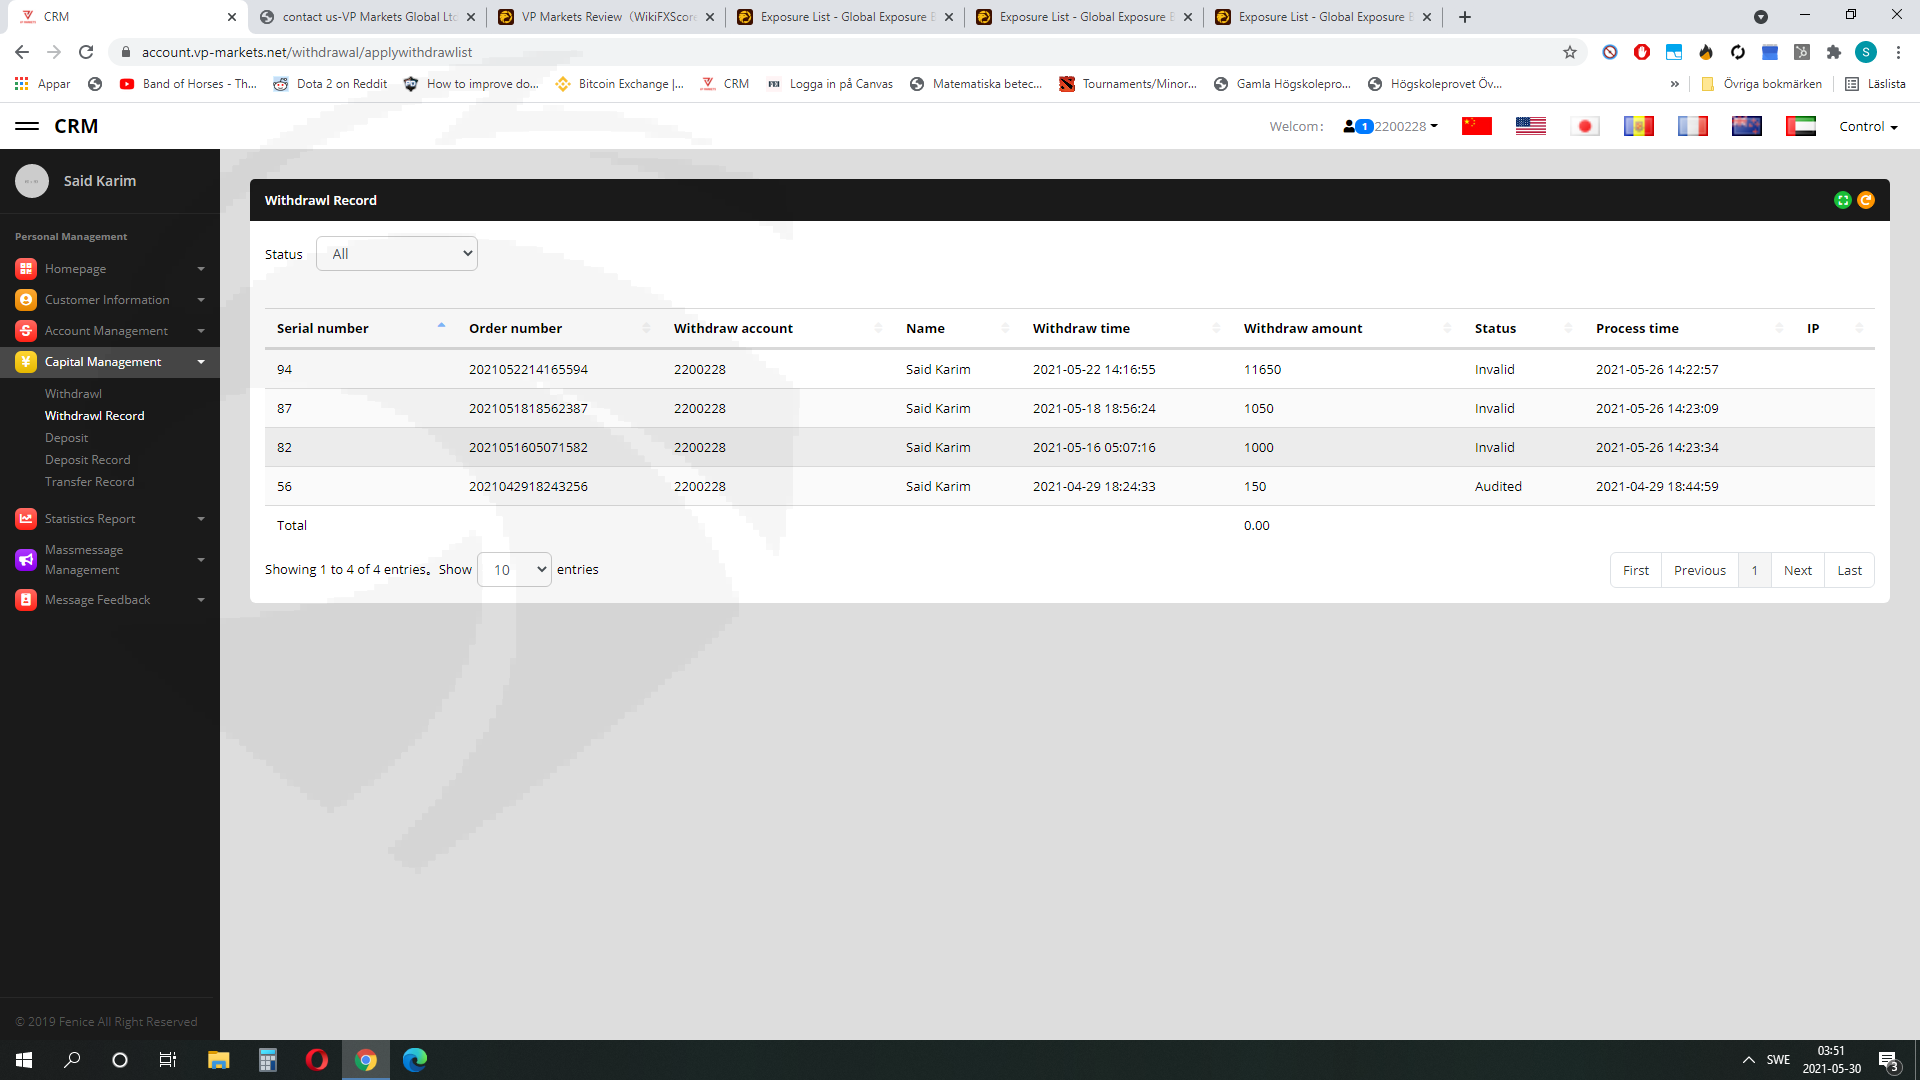Switch language using the US flag icon
This screenshot has height=1080, width=1920.
pyautogui.click(x=1530, y=126)
